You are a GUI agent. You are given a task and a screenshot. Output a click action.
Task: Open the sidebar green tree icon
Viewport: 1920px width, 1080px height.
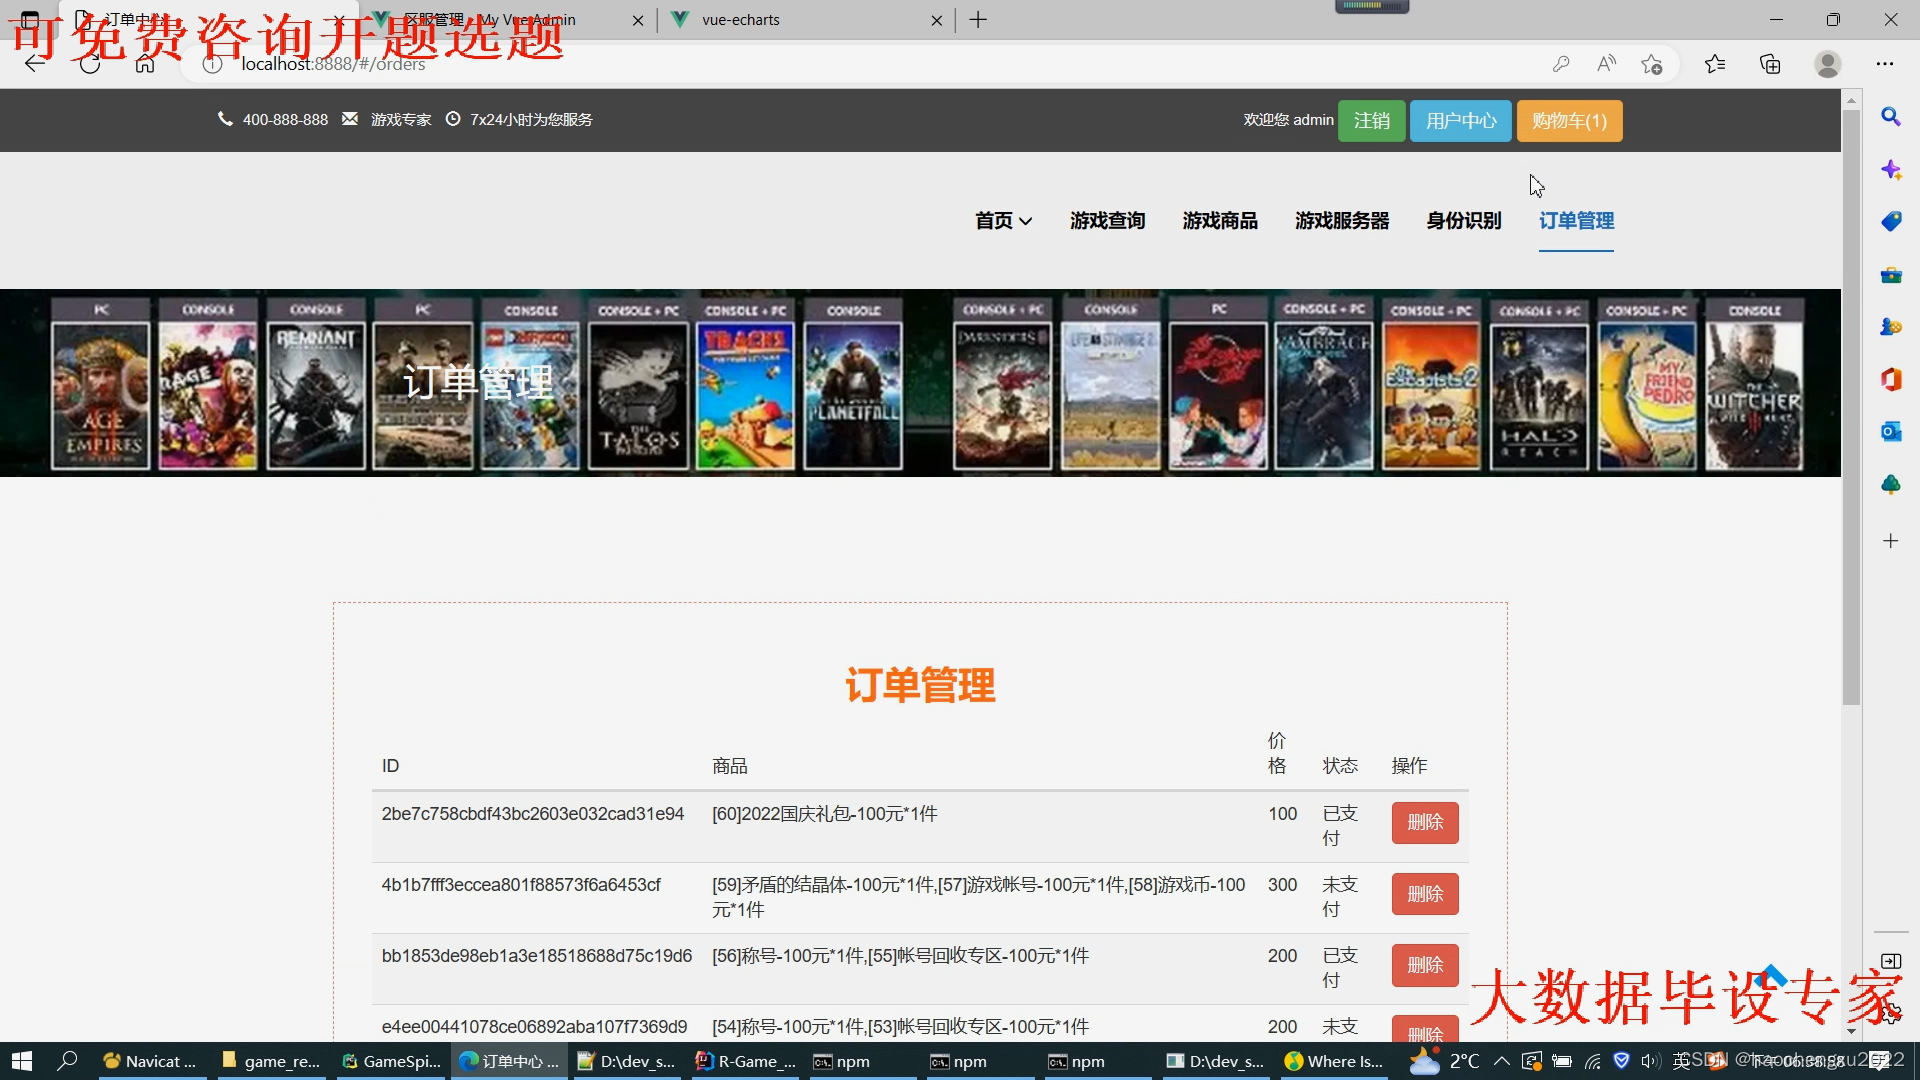tap(1890, 484)
